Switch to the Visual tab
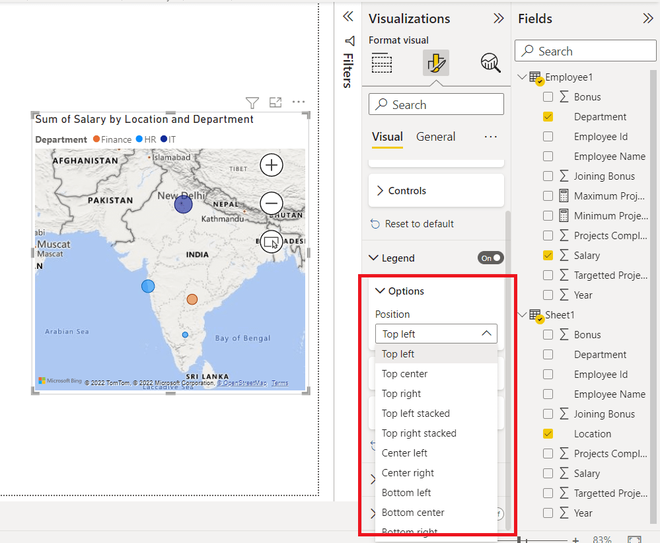This screenshot has height=543, width=660. [387, 137]
